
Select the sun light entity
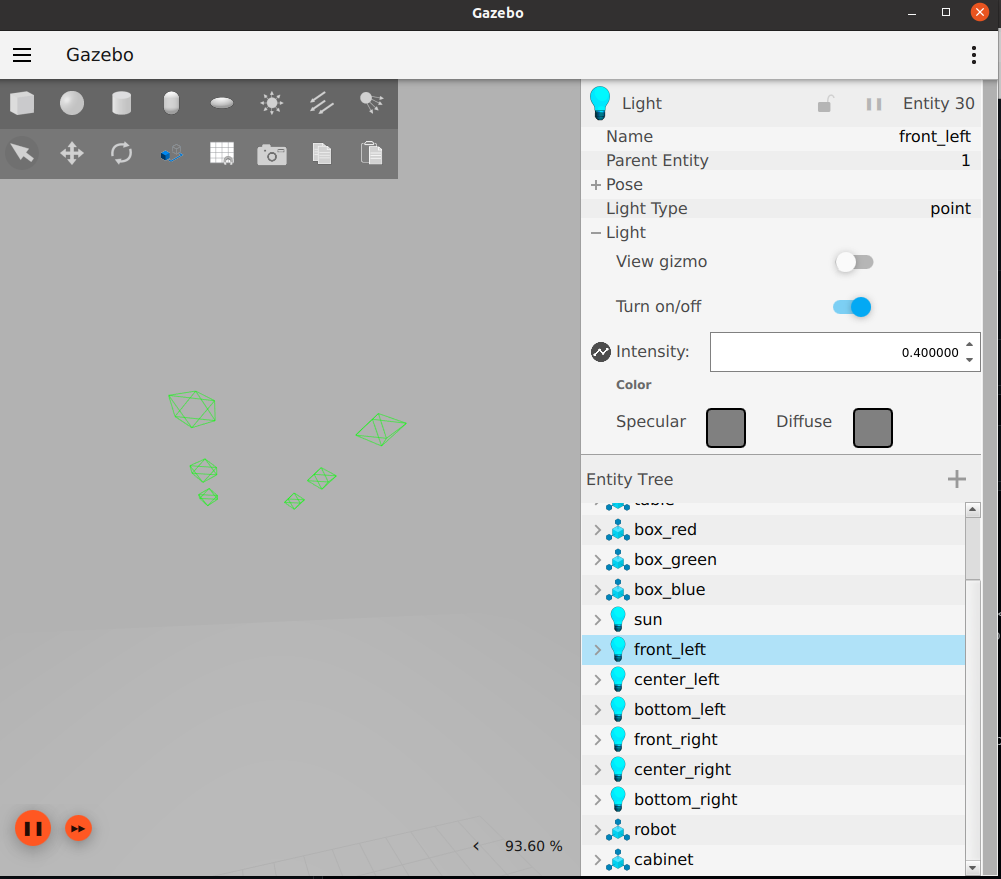[773, 620]
